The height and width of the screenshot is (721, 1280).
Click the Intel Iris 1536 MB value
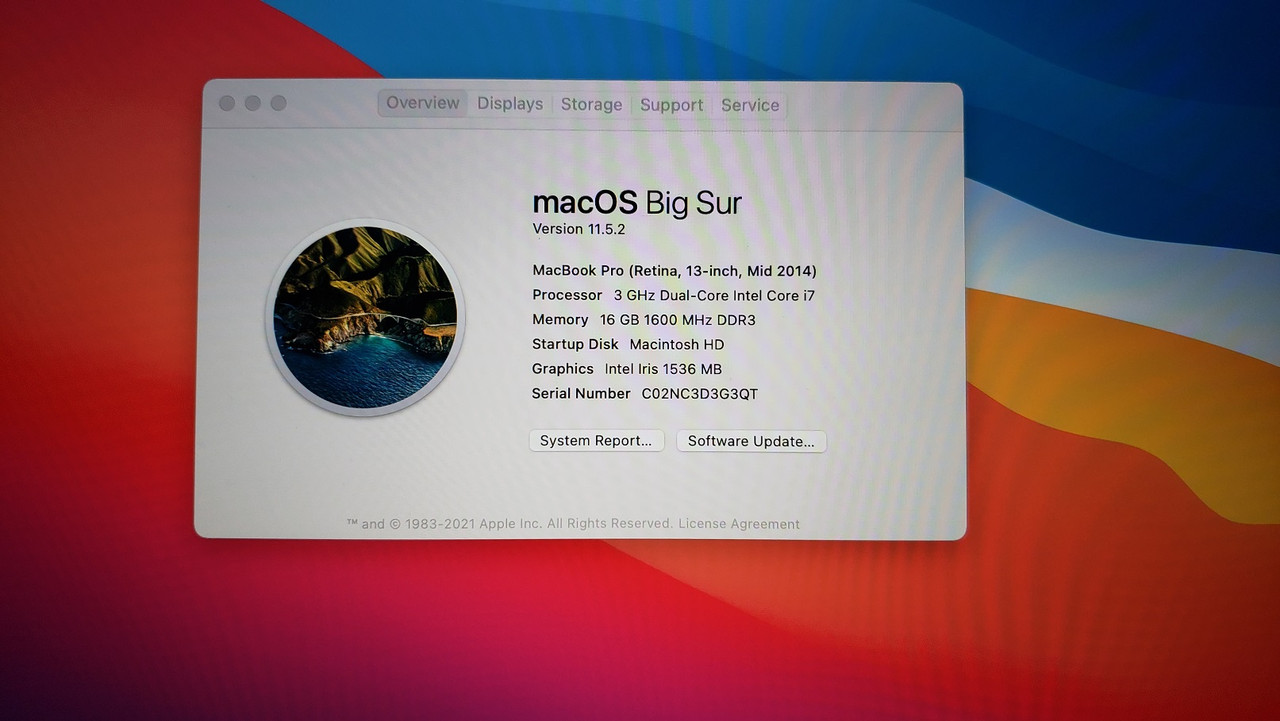click(x=663, y=369)
